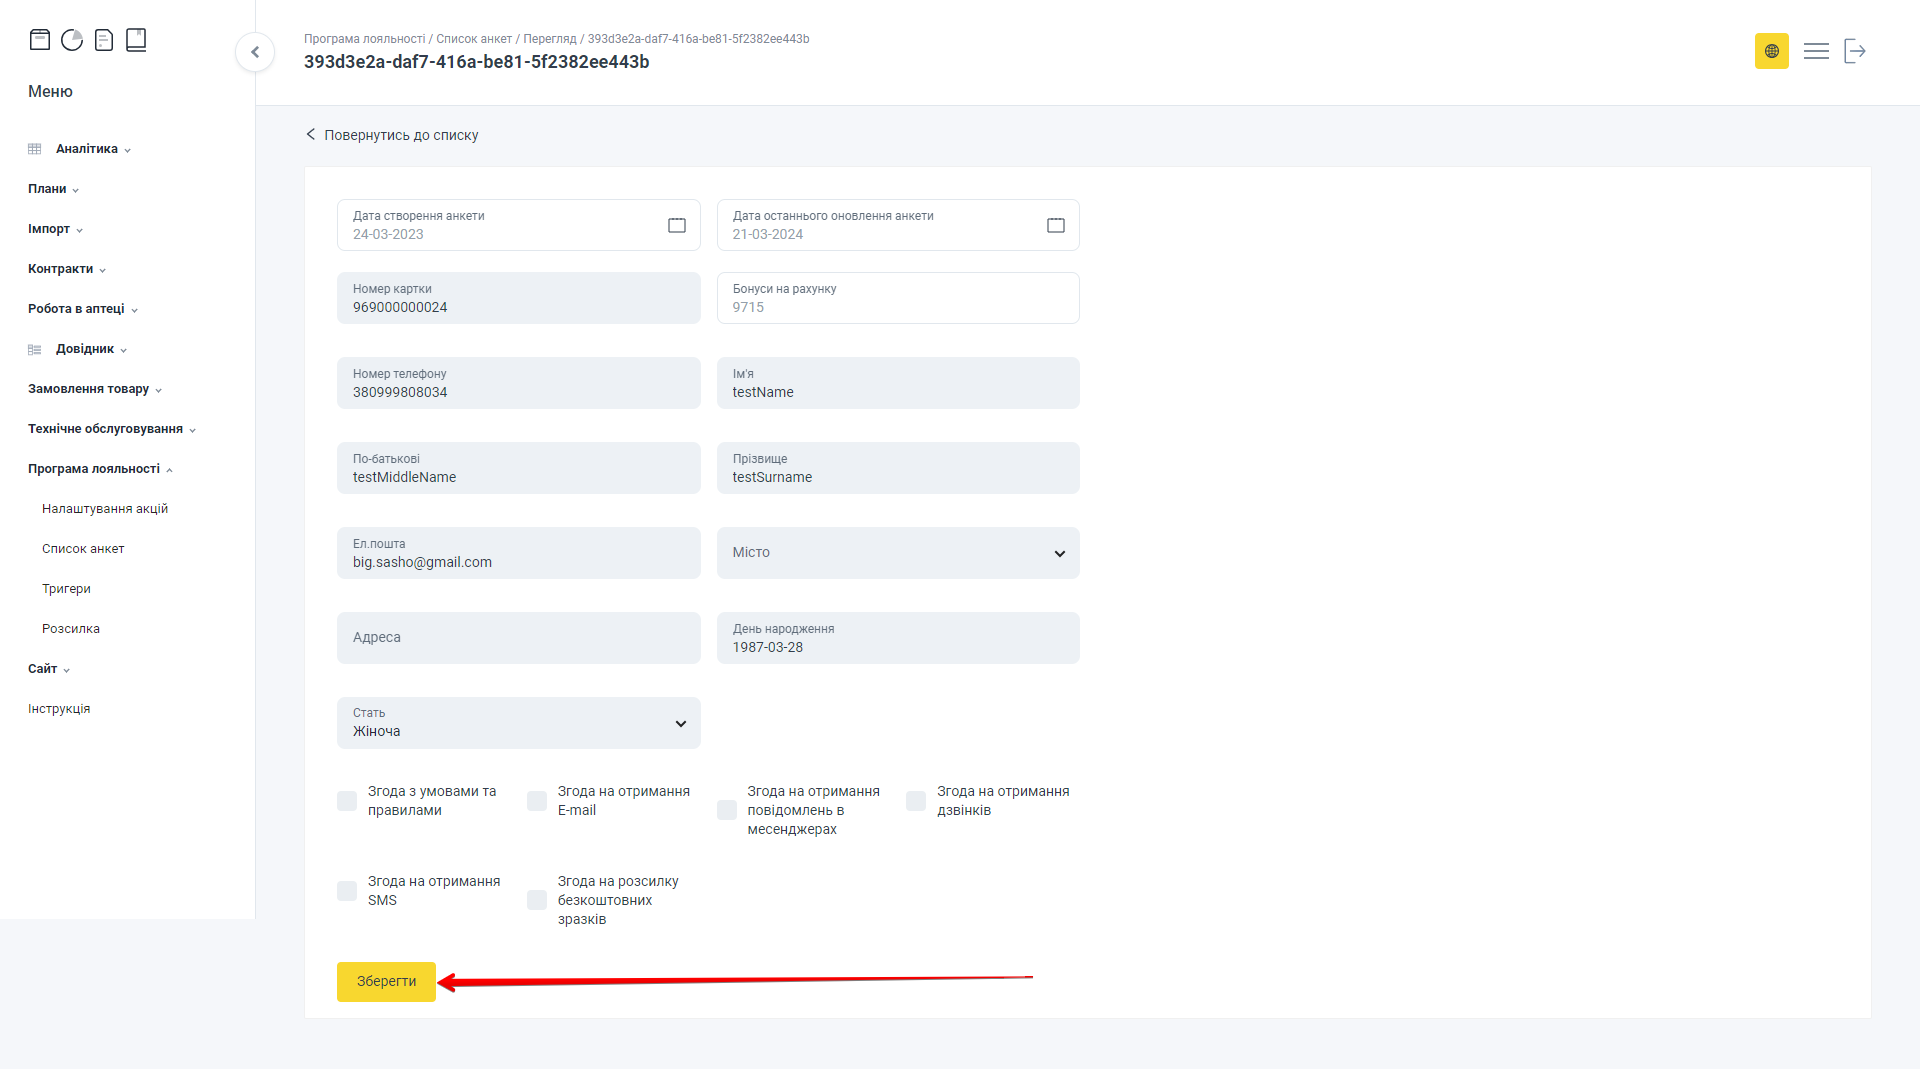This screenshot has width=1920, height=1069.
Task: Toggle 'Згода на отримання E-mail' checkbox
Action: 537,801
